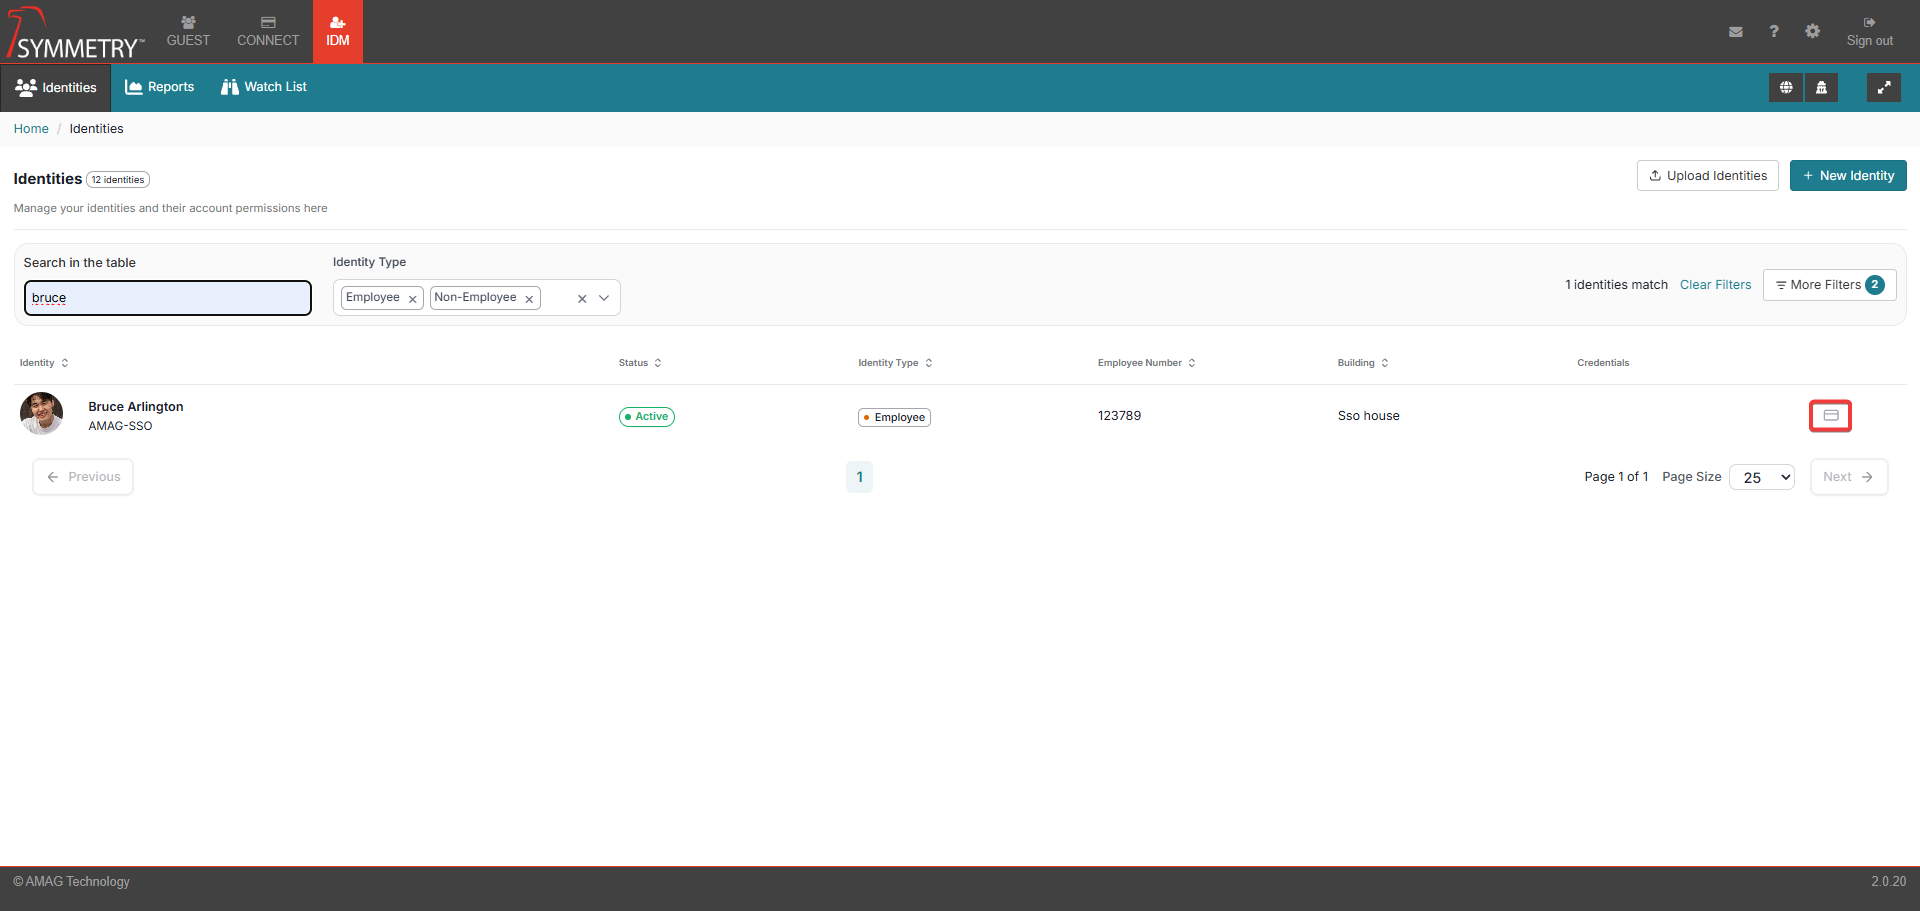1920x911 pixels.
Task: Toggle fullscreen expand icon
Action: pyautogui.click(x=1884, y=88)
